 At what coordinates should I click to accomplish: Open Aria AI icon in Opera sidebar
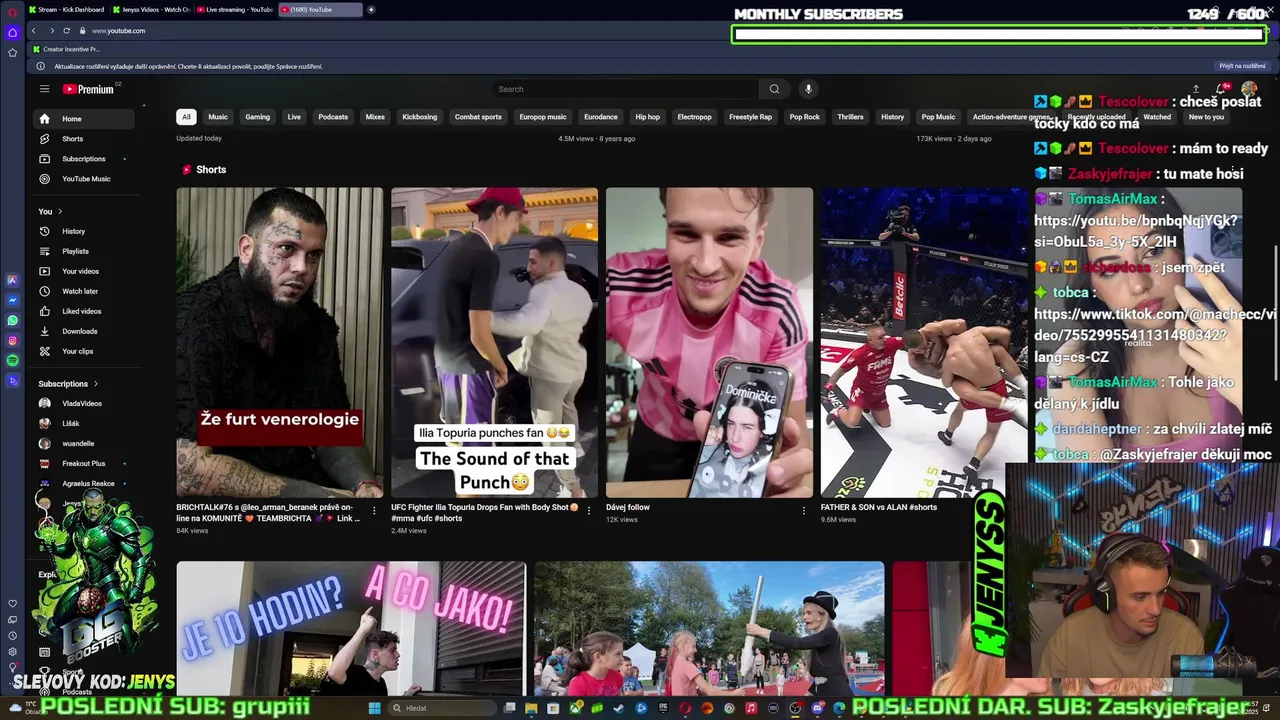coord(12,280)
